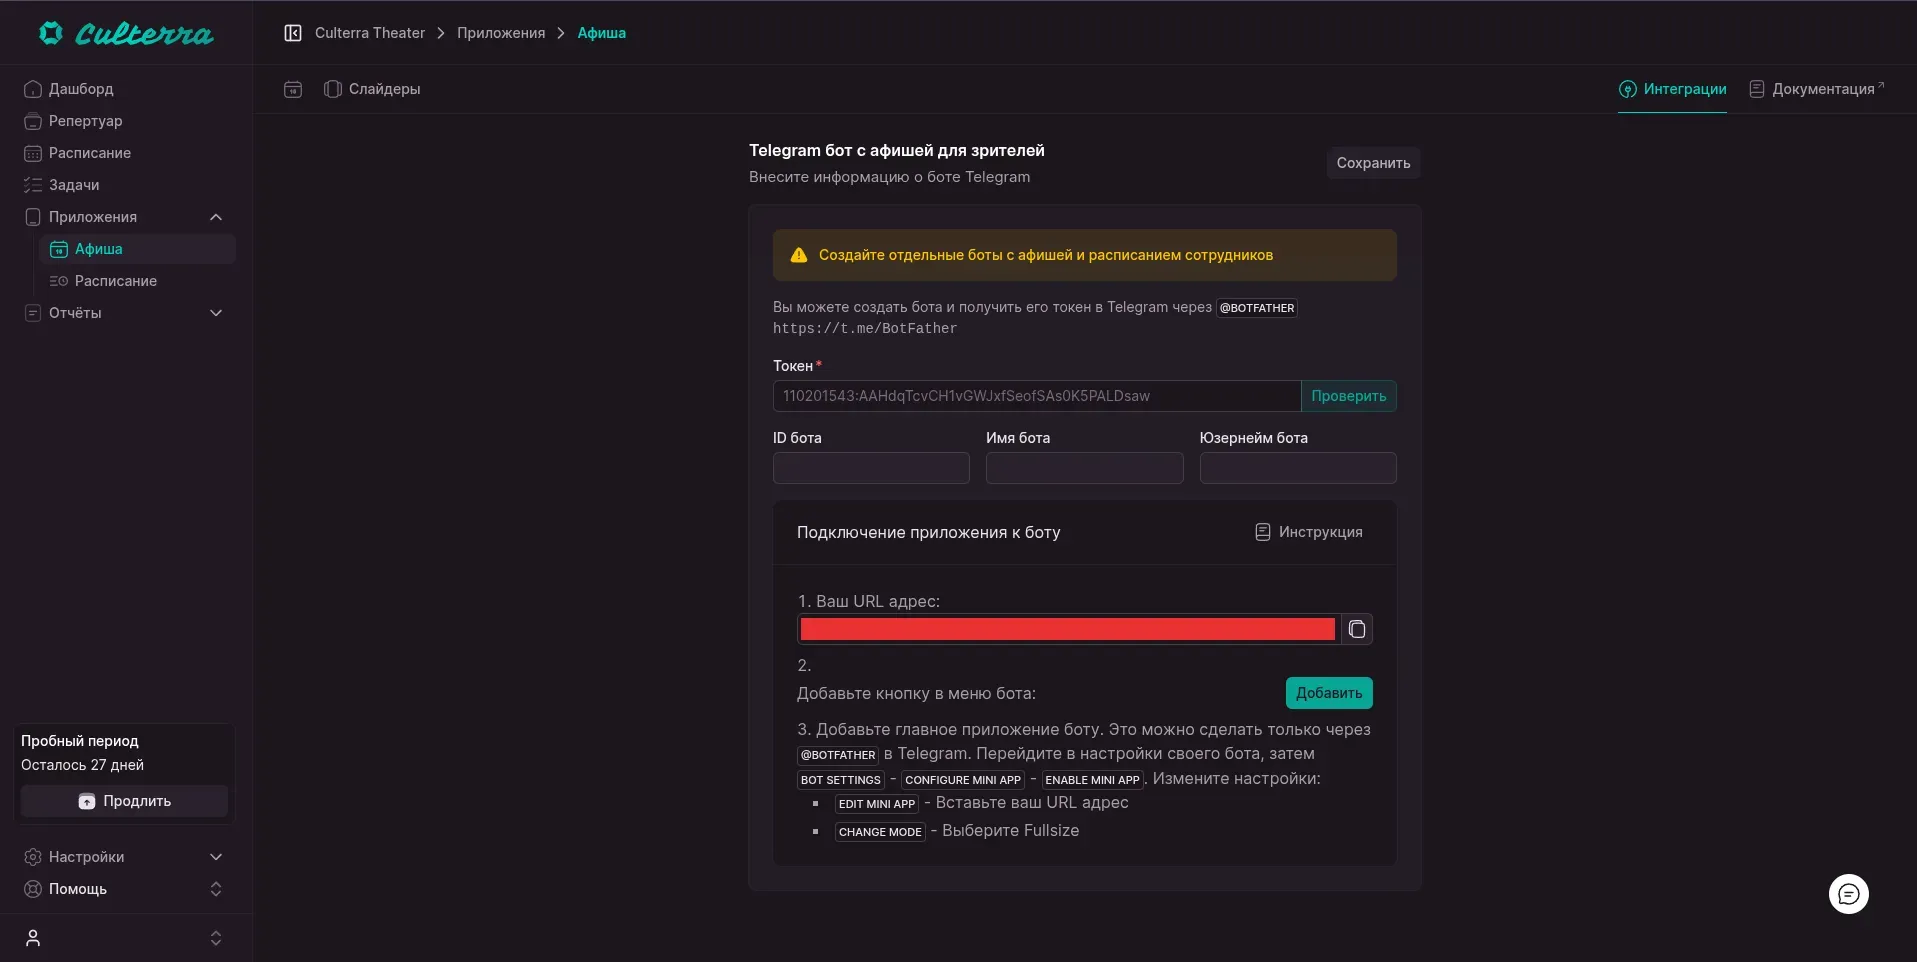Switch to the Слайдеры tab
1917x962 pixels.
click(x=372, y=89)
